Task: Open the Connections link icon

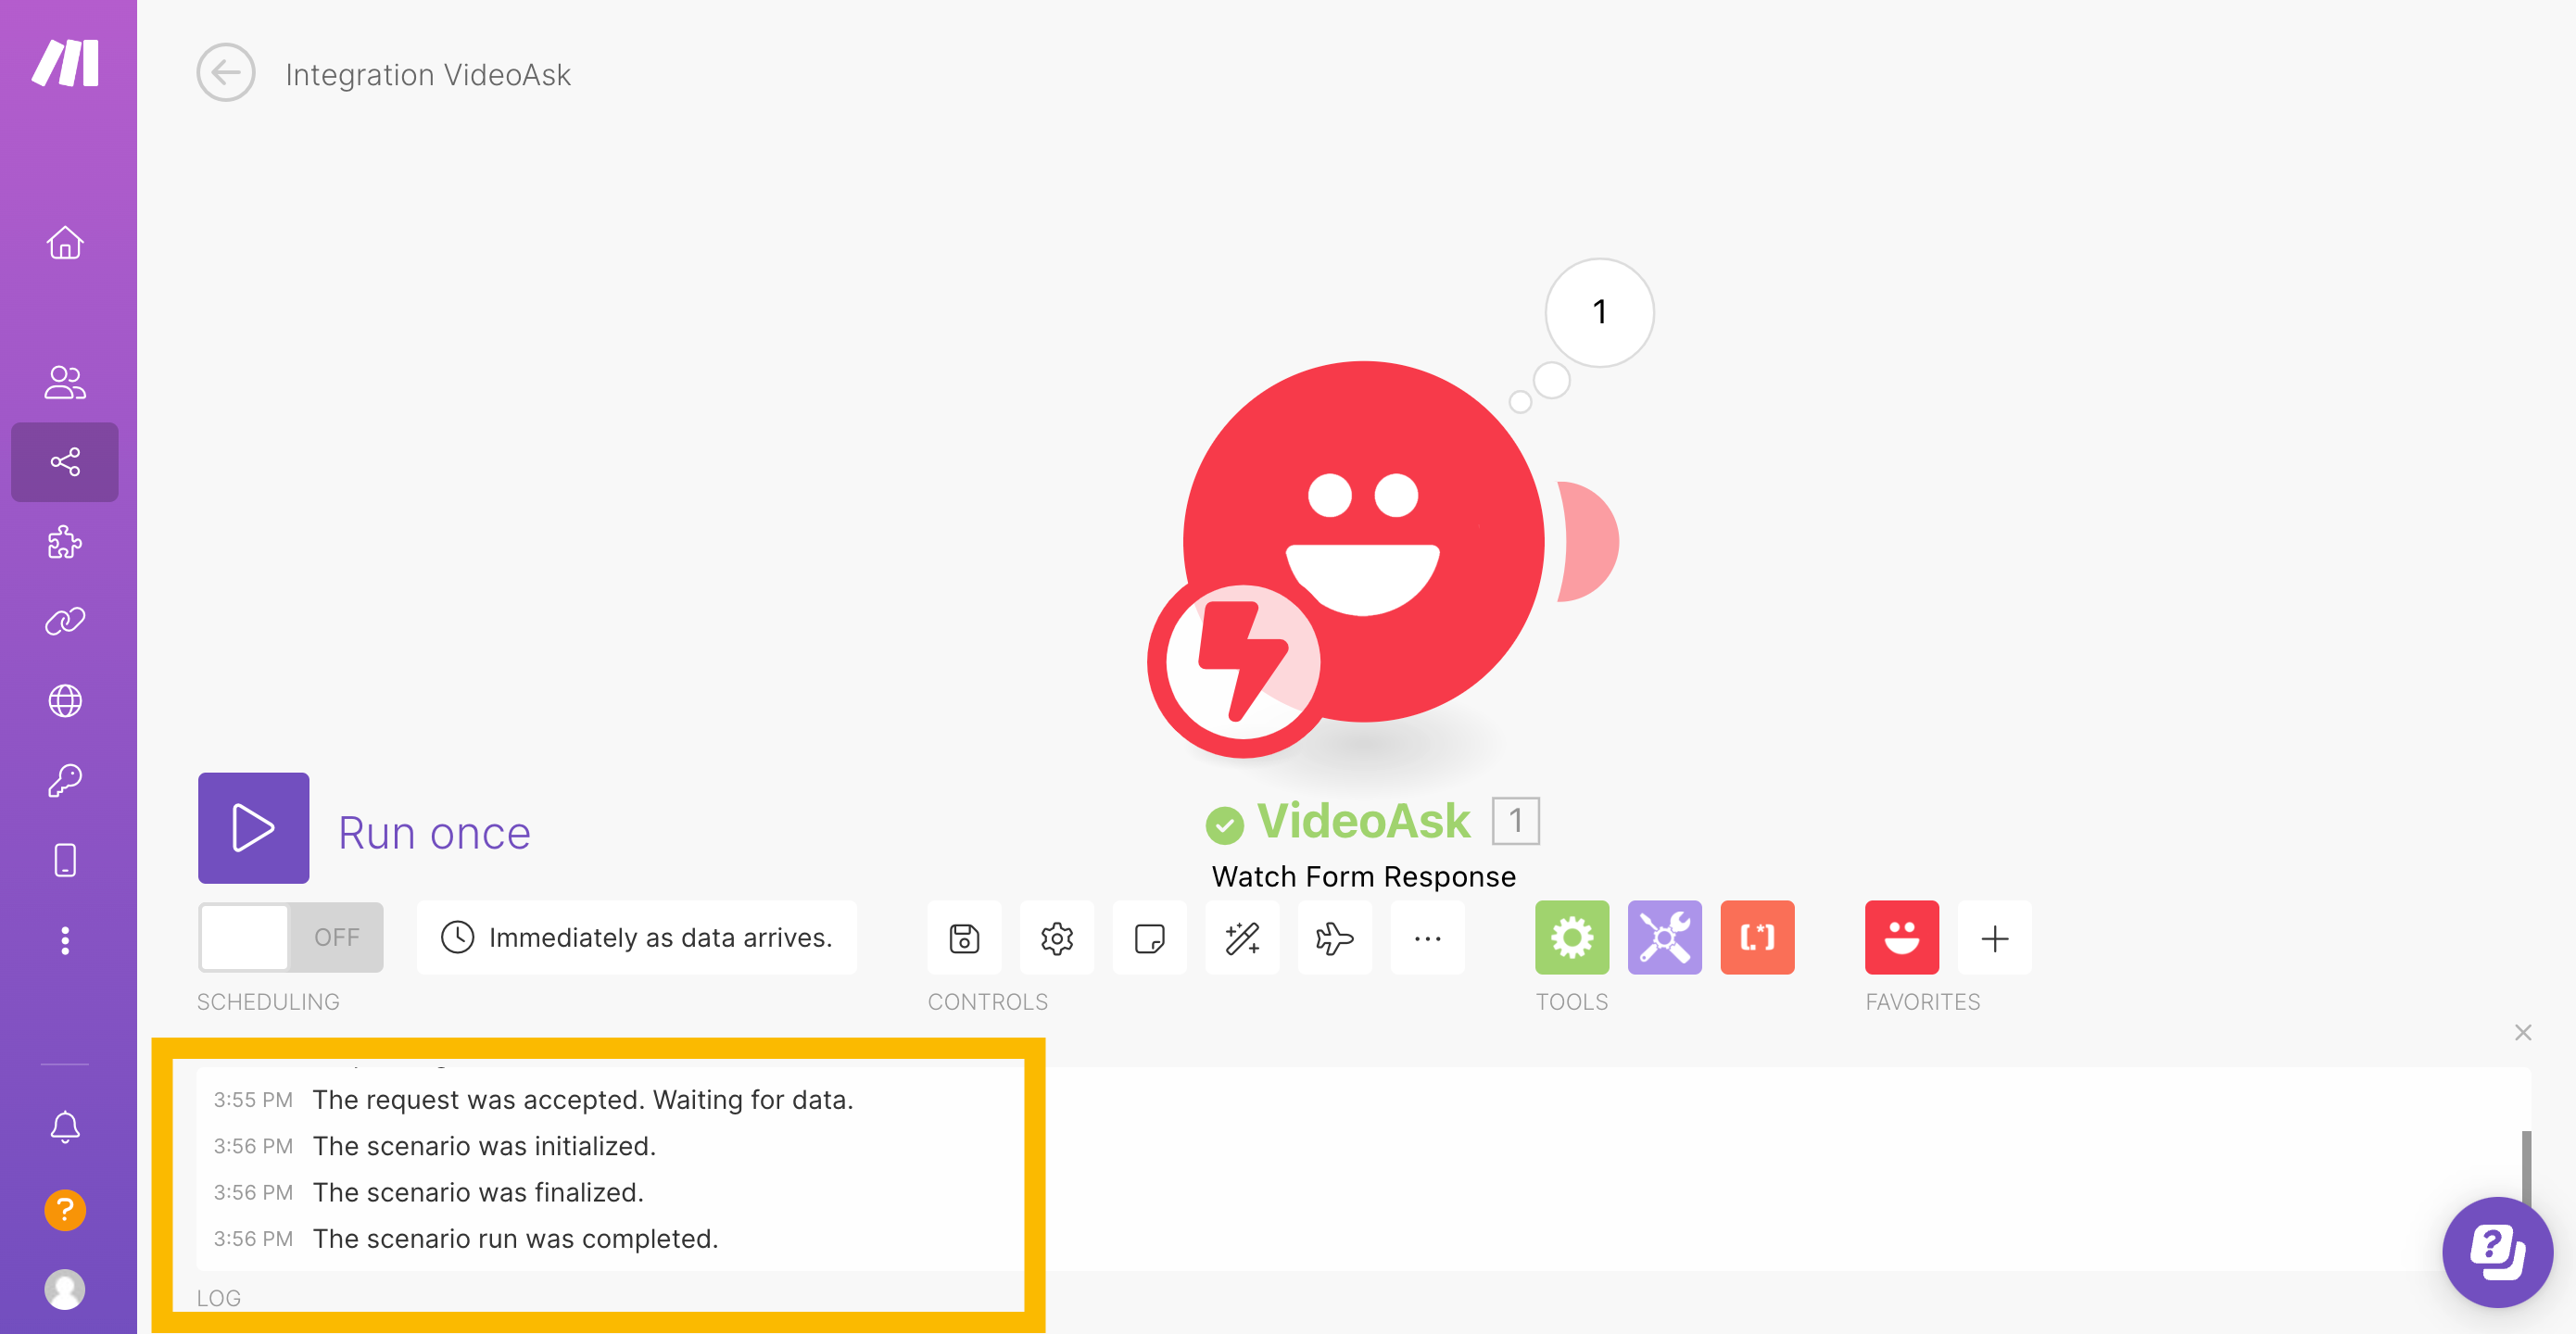Action: coord(65,622)
